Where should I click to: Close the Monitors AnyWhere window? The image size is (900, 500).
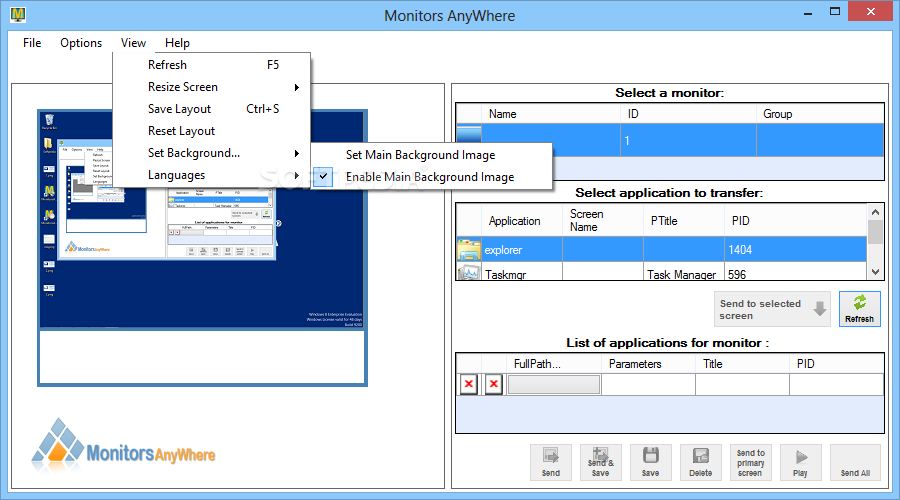(x=871, y=11)
